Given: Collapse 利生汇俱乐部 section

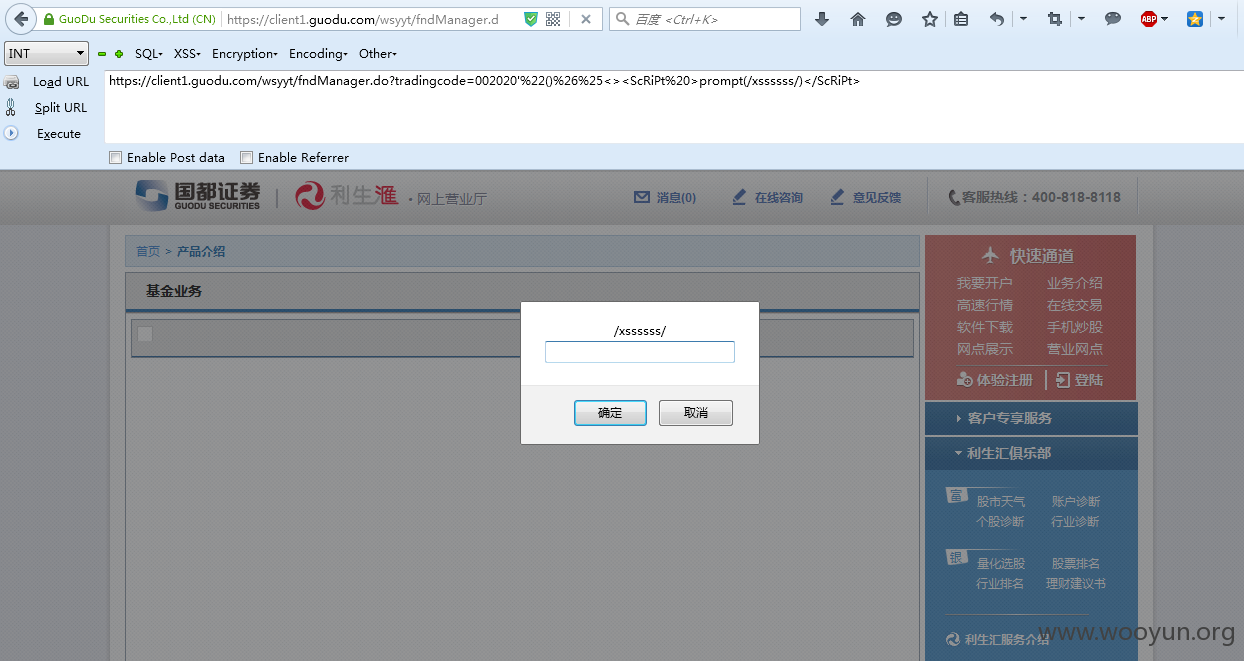Looking at the screenshot, I should point(1031,453).
